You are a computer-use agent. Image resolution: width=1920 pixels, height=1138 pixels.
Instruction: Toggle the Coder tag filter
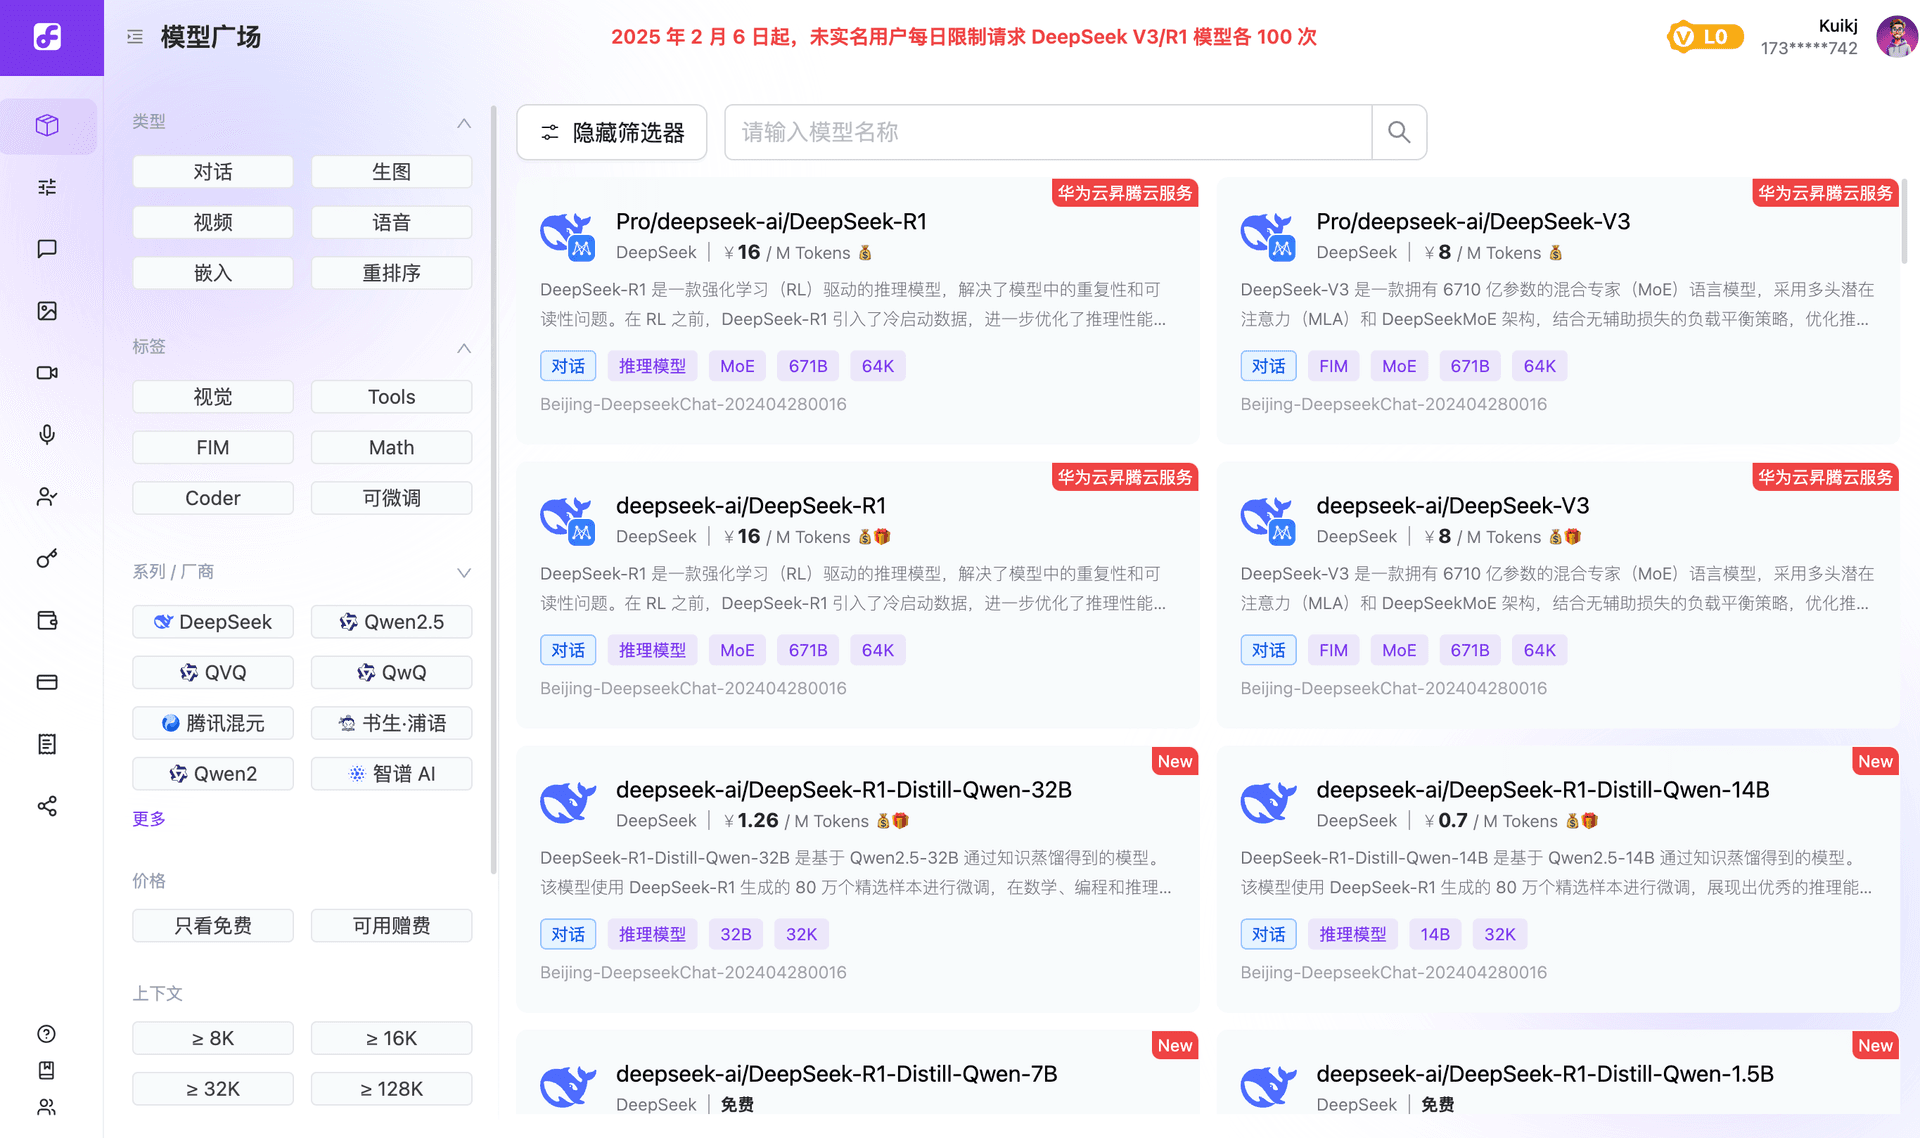(213, 498)
